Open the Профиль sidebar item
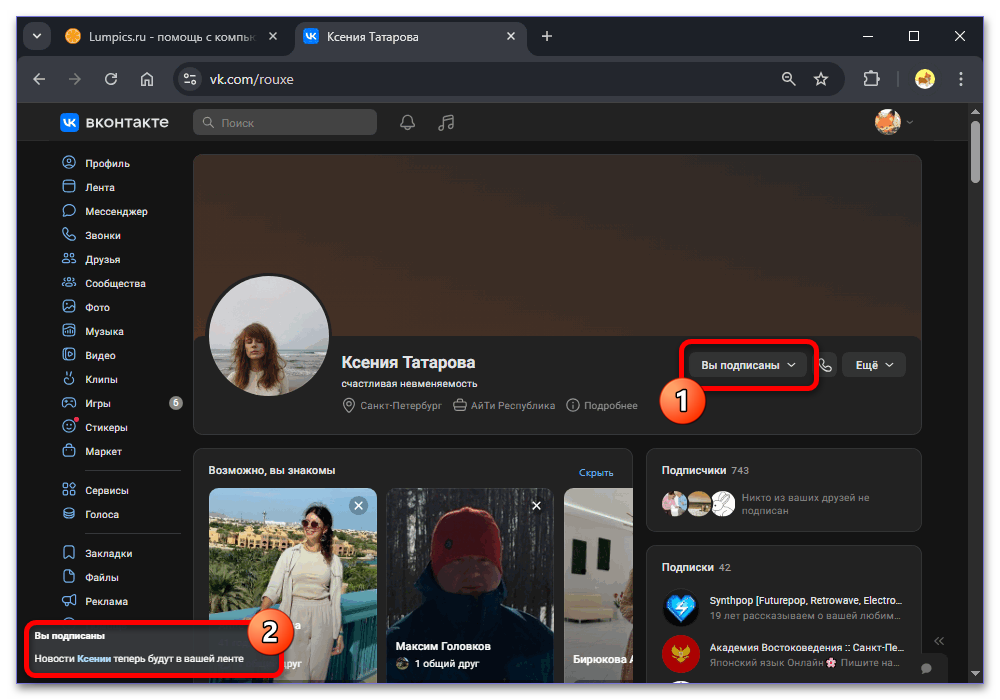Screen dimensions: 1000x700 pos(96,163)
